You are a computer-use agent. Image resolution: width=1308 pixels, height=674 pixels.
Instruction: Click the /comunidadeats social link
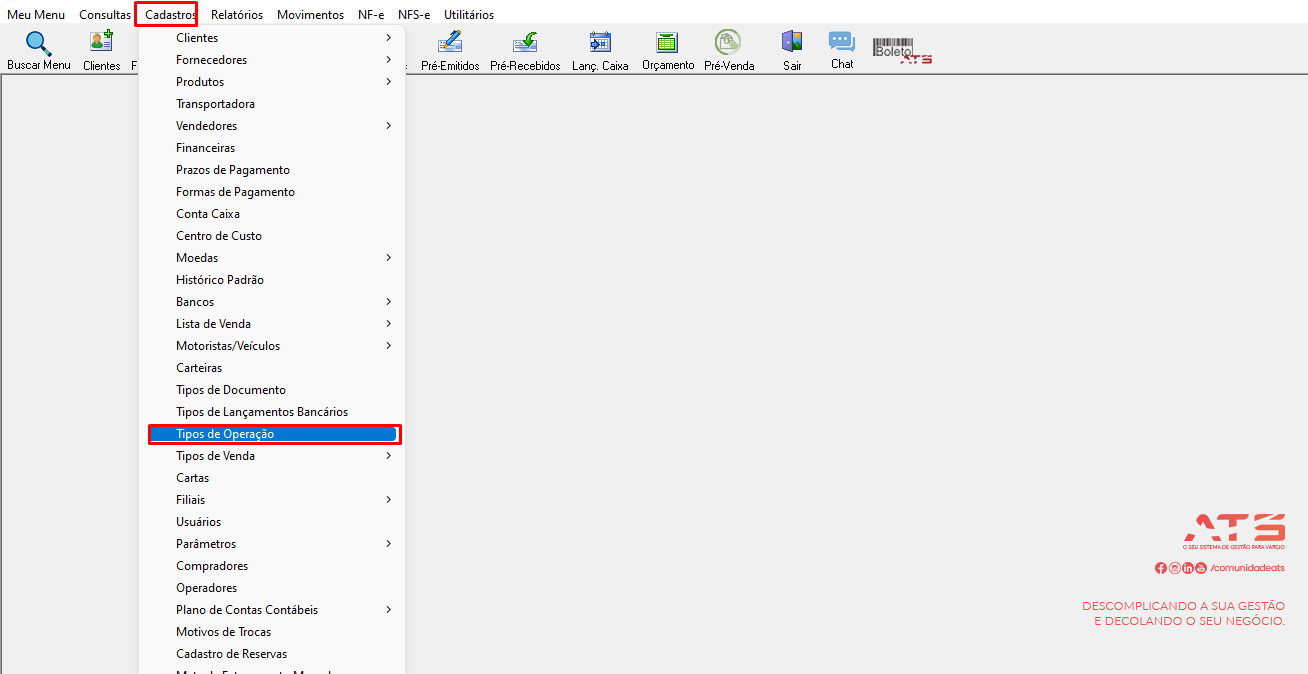click(x=1247, y=568)
